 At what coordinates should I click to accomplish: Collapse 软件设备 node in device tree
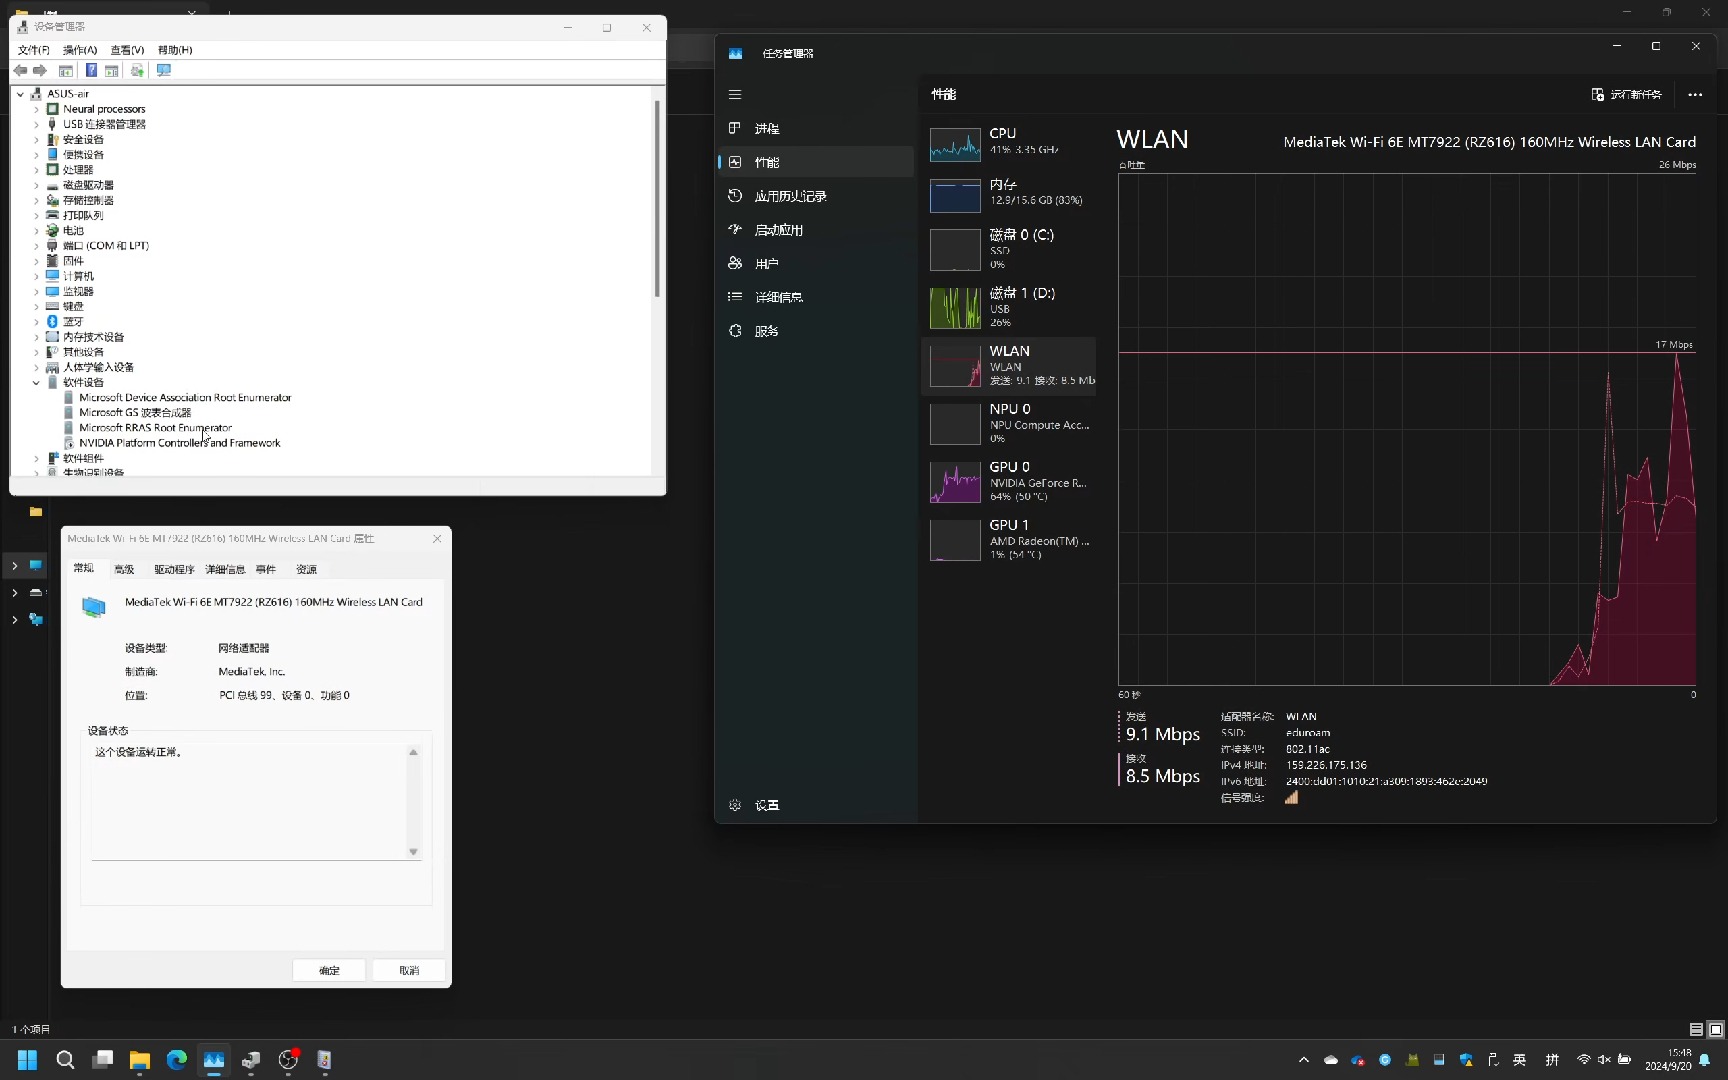tap(37, 382)
